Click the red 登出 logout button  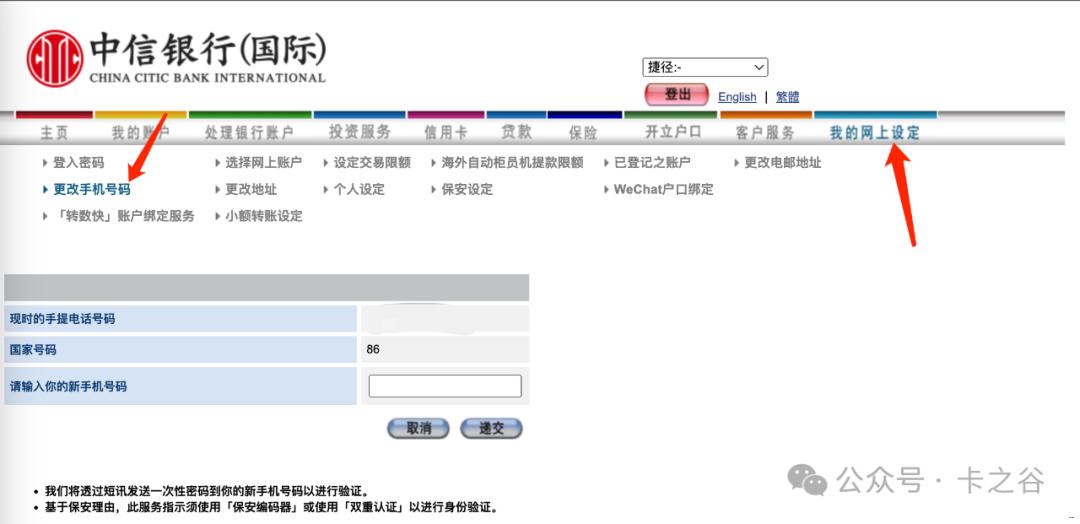pyautogui.click(x=677, y=95)
